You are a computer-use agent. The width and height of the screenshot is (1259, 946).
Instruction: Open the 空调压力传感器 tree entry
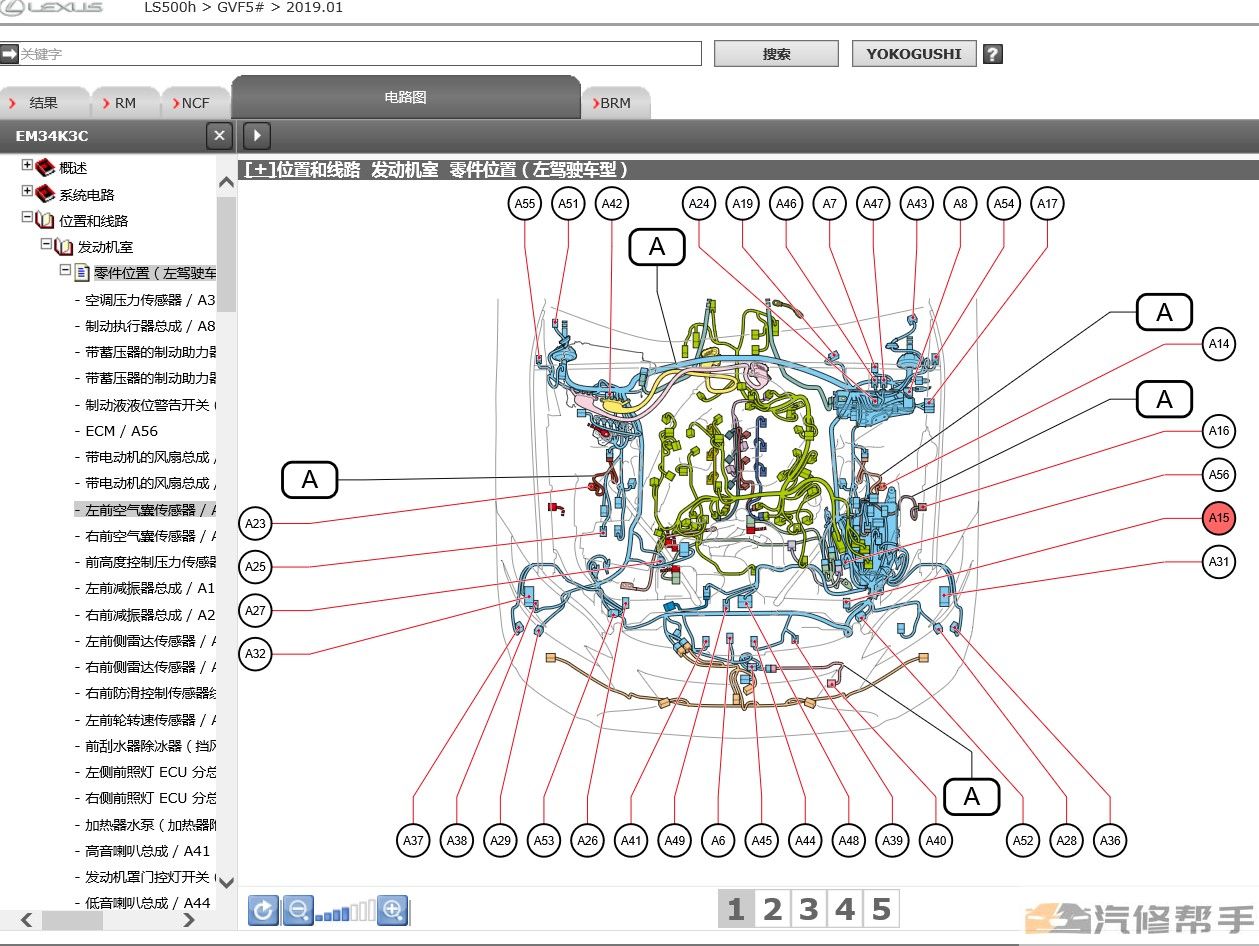149,299
